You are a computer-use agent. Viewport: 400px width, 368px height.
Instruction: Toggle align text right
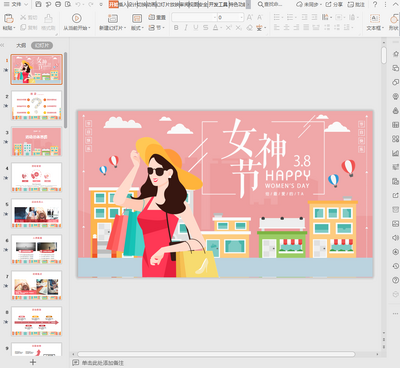point(296,28)
